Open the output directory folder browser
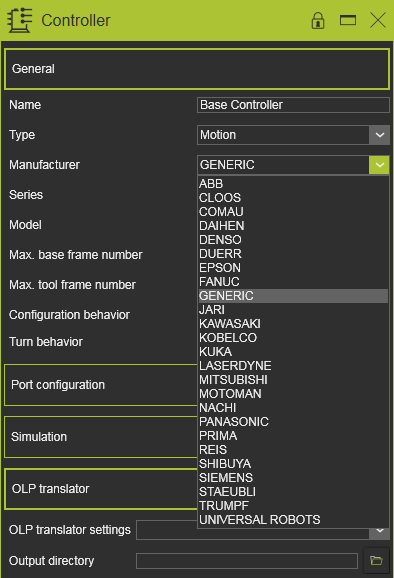The height and width of the screenshot is (578, 394). (x=376, y=561)
